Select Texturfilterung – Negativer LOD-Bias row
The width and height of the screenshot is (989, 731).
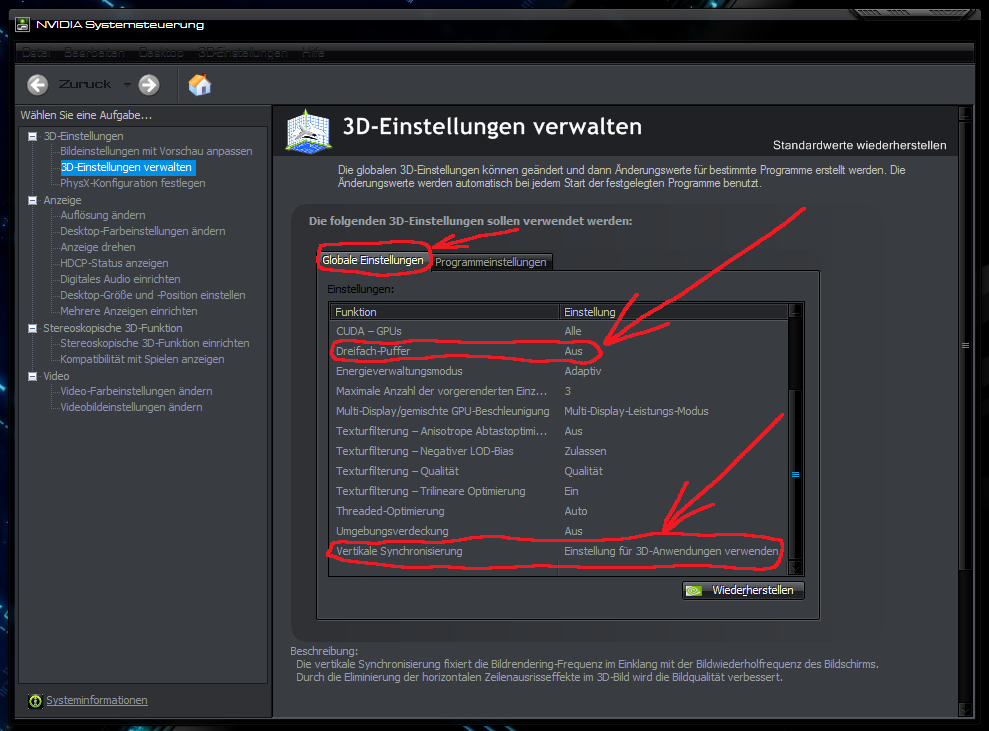coord(559,452)
